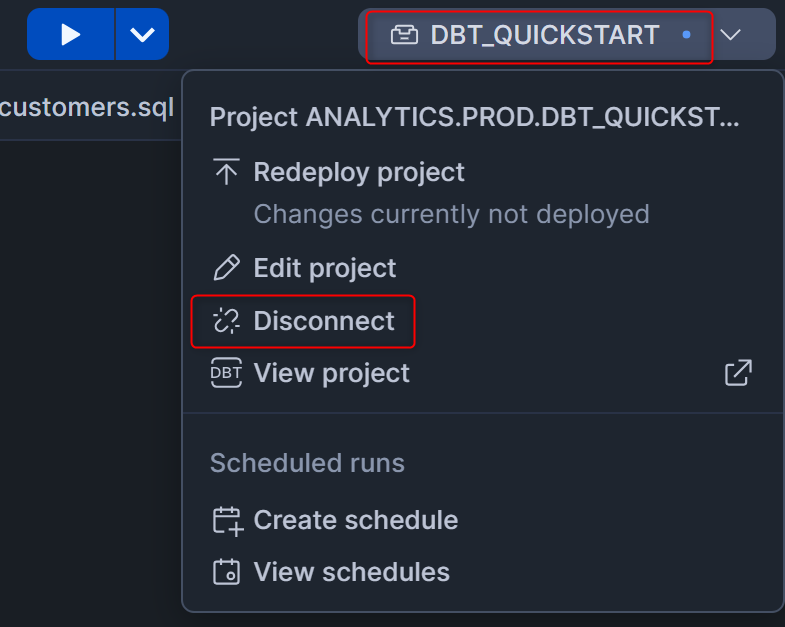This screenshot has width=785, height=627.
Task: Open the View project link
Action: [x=332, y=373]
